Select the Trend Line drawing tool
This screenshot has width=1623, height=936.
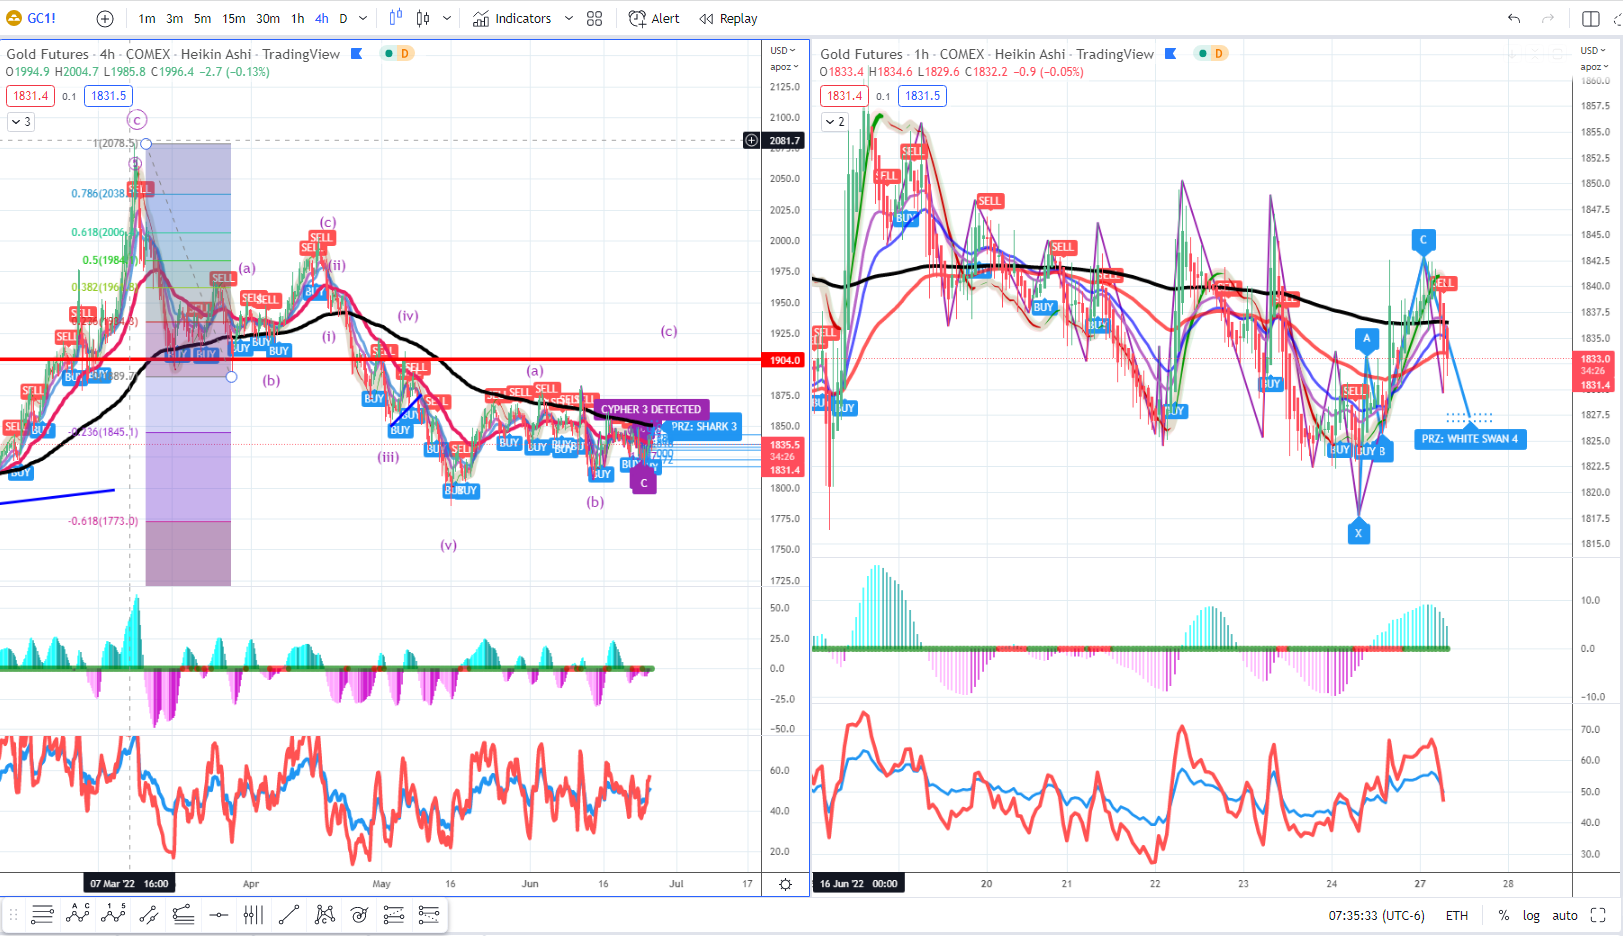click(x=289, y=914)
